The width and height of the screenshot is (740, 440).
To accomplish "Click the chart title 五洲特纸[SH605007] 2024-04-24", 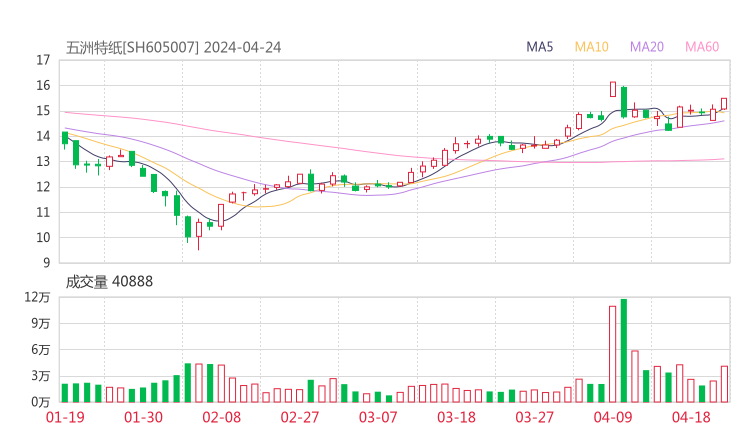I will click(x=173, y=48).
